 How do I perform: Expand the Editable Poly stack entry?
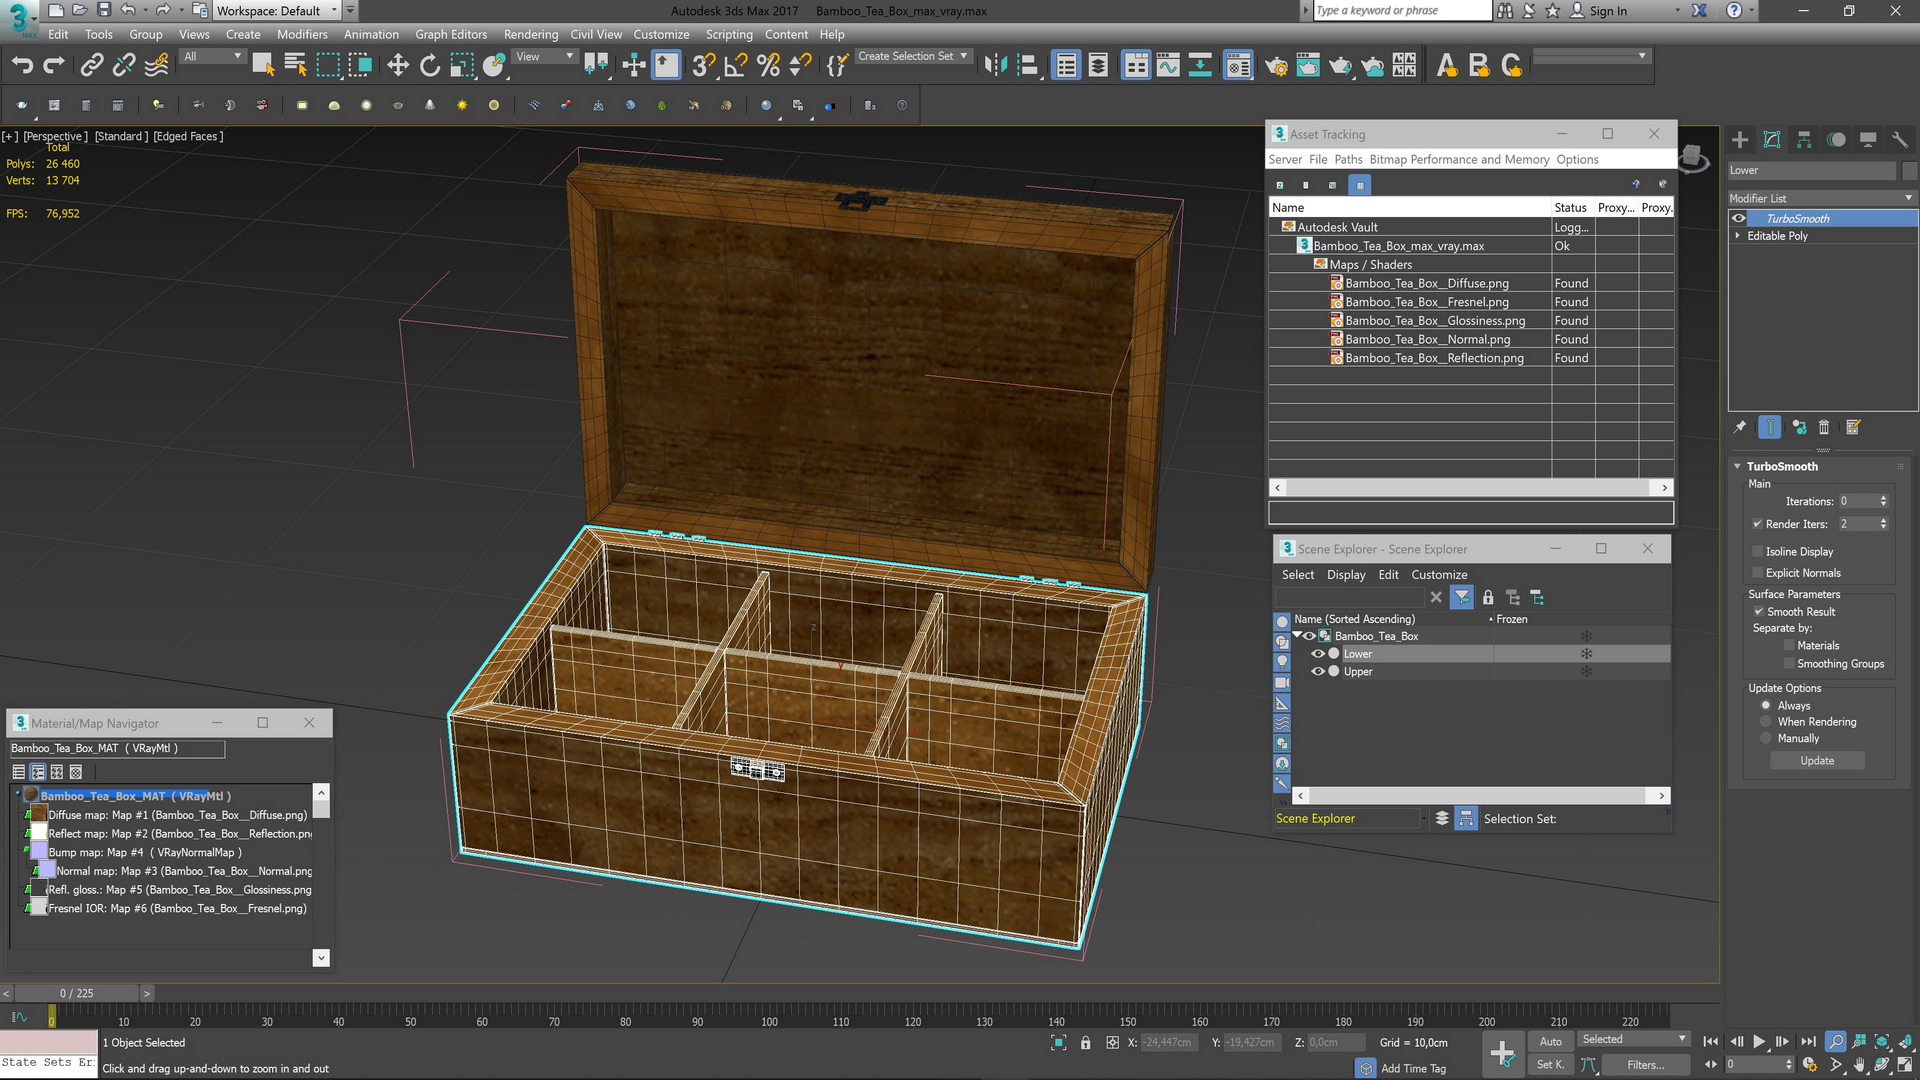(1738, 236)
